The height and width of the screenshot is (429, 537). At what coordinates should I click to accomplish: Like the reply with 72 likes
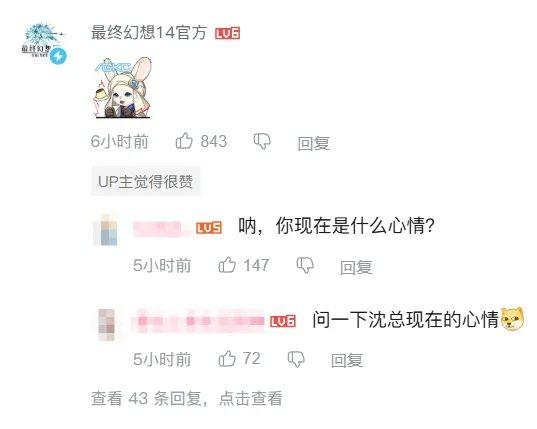(227, 359)
